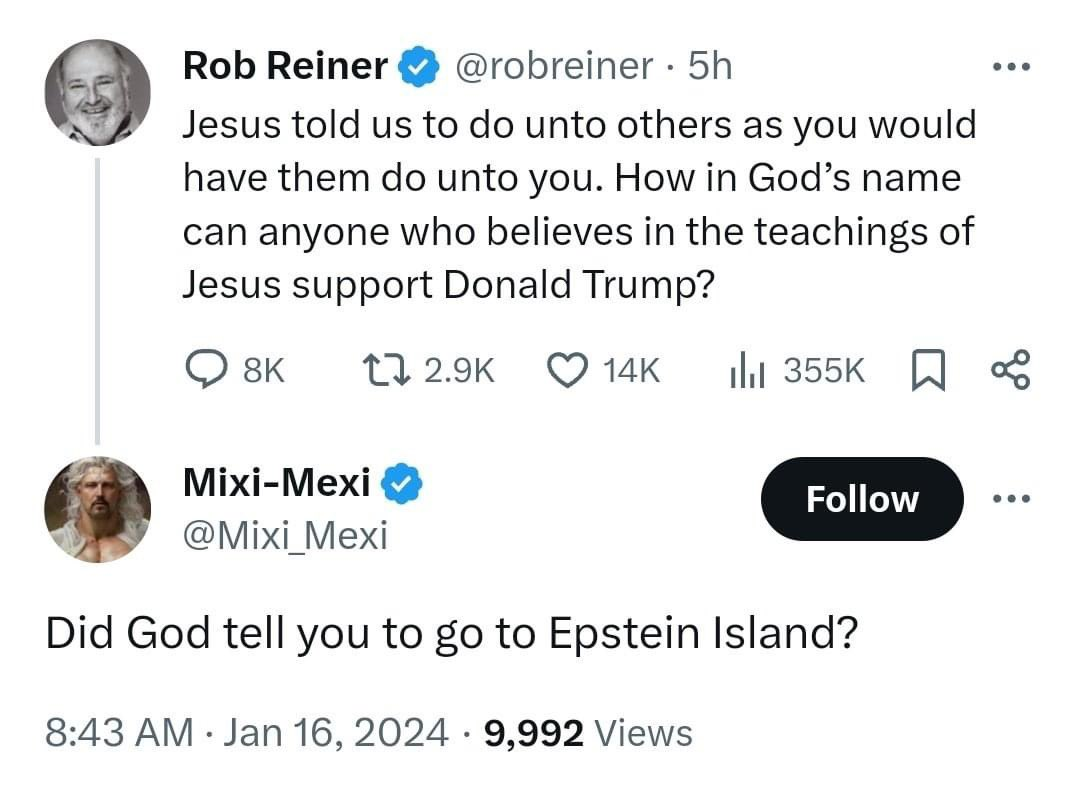Visit the @robreiner handle
This screenshot has width=1080, height=792.
pyautogui.click(x=553, y=66)
